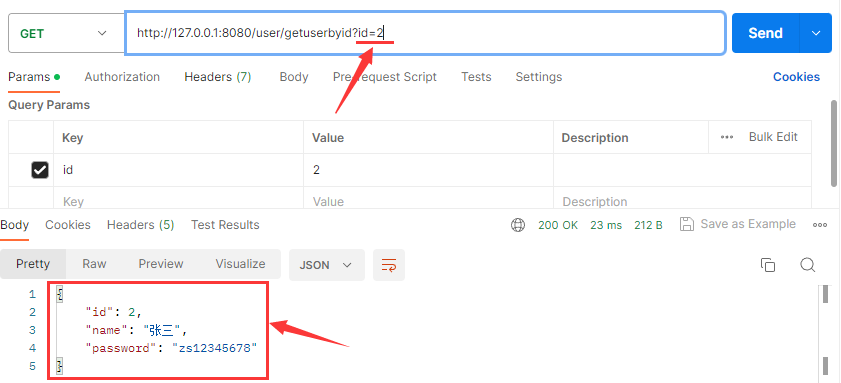The width and height of the screenshot is (841, 383).
Task: Click the "password" key in the response
Action: (121, 348)
